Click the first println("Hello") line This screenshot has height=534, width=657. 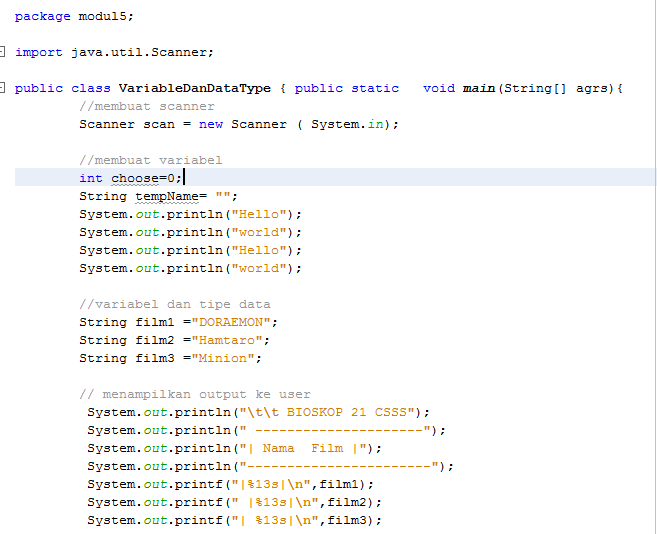(191, 214)
